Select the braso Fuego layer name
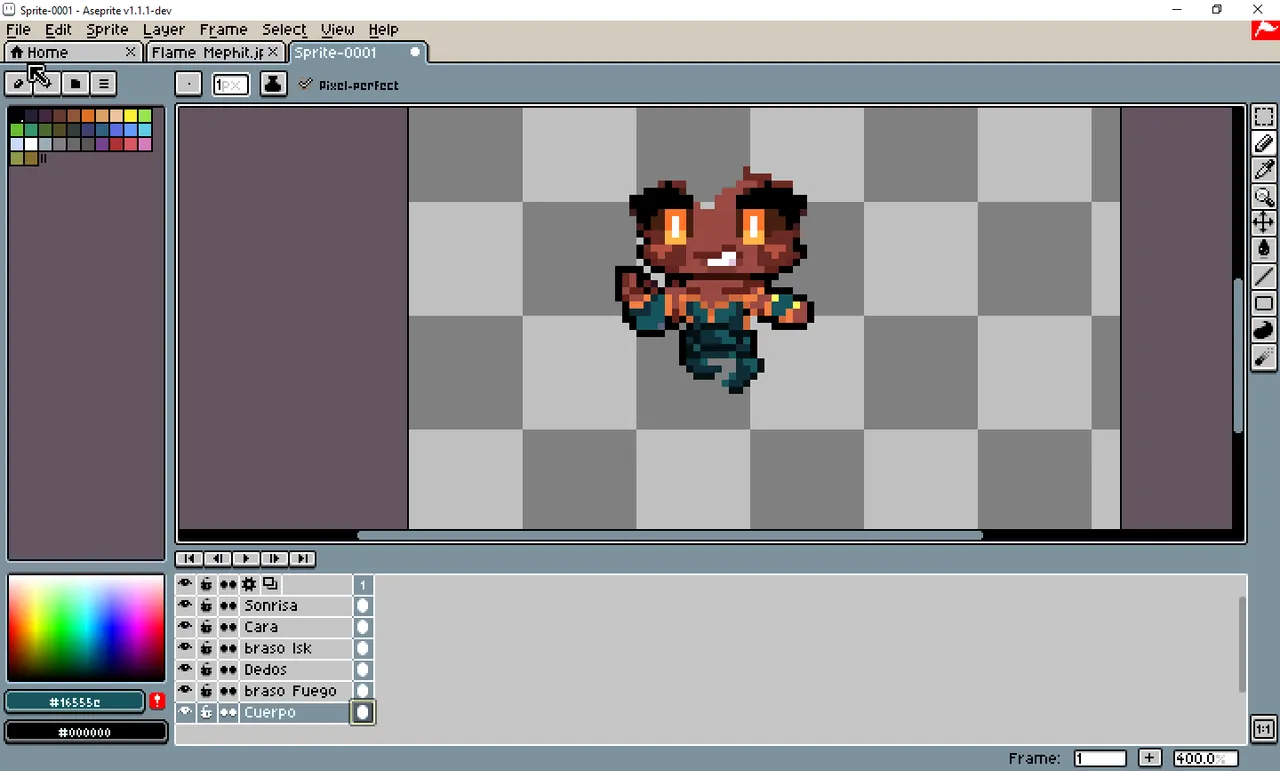This screenshot has width=1280, height=771. (x=296, y=691)
